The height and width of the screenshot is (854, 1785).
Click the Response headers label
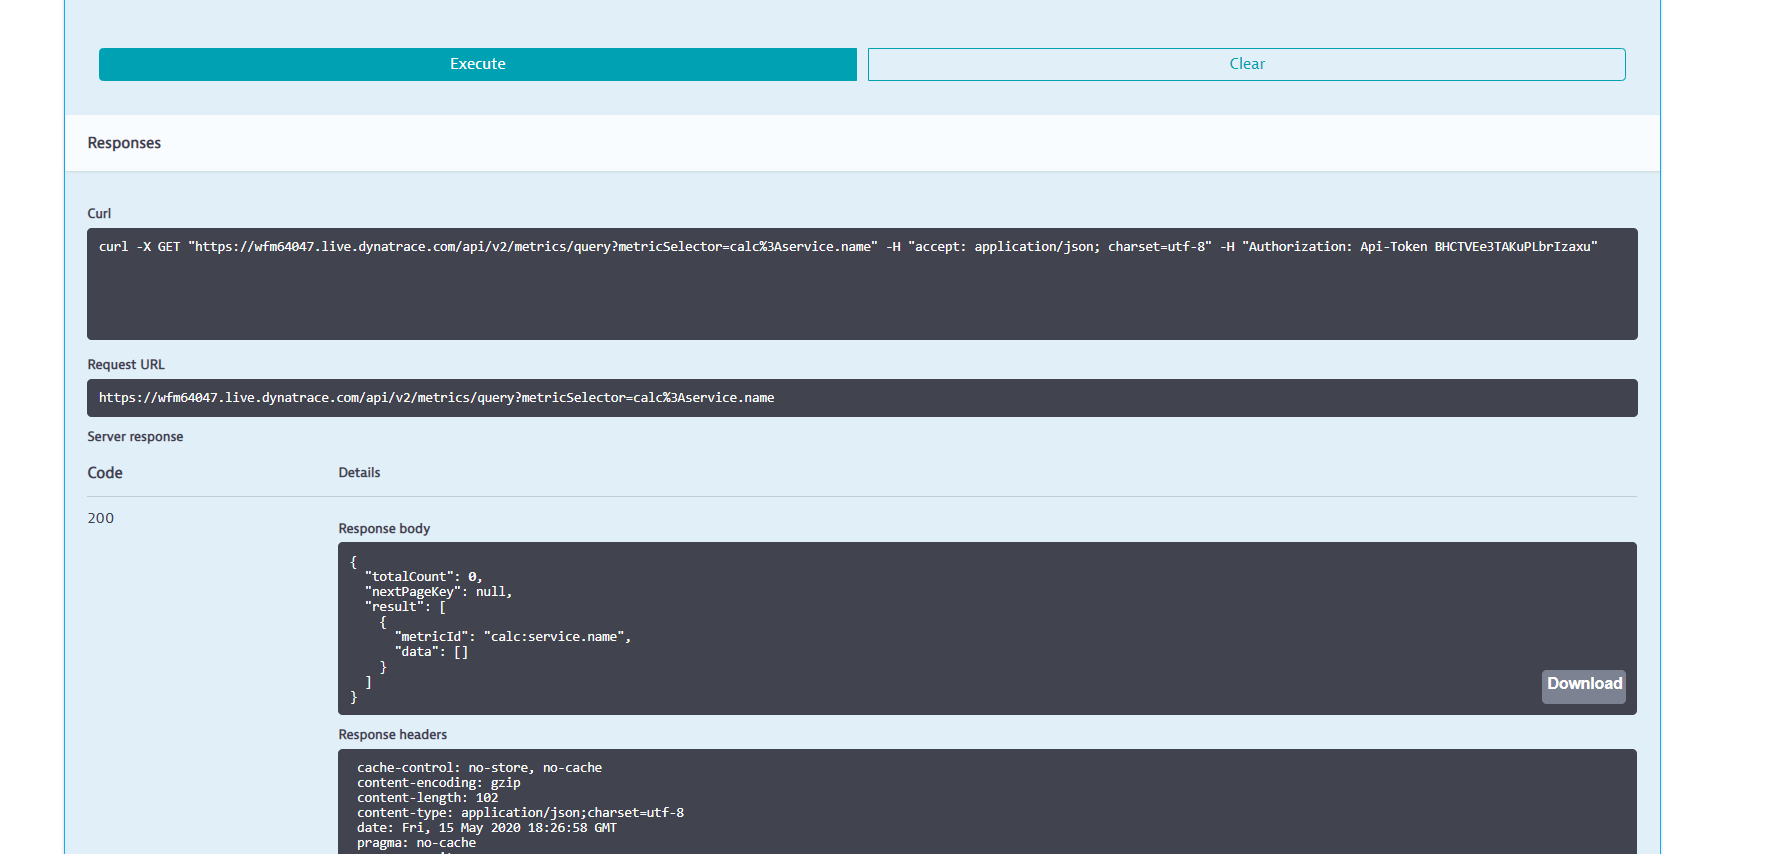pos(392,735)
